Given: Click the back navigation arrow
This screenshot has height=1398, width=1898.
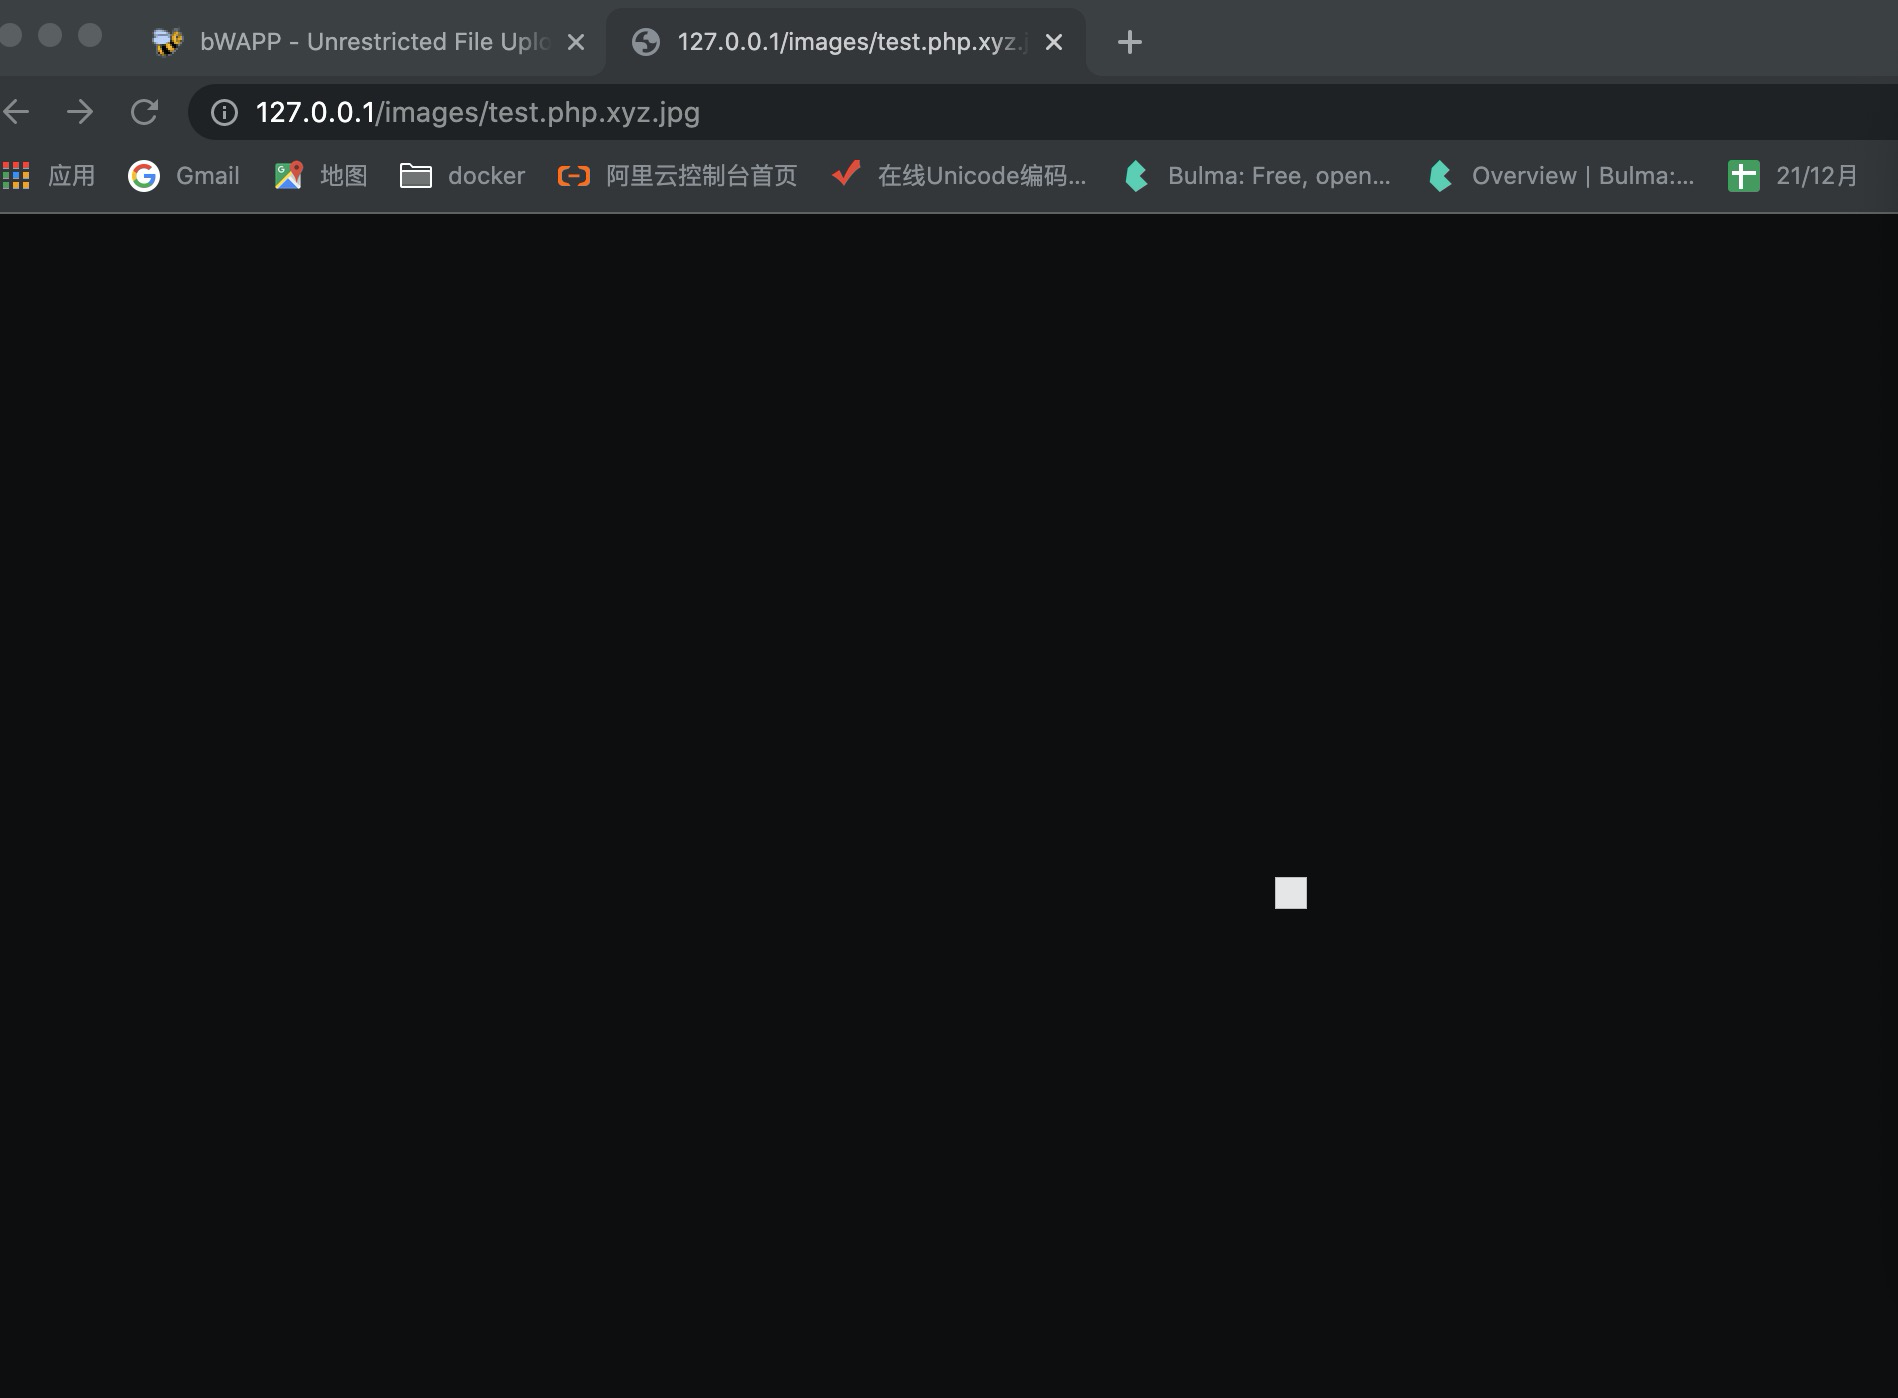Looking at the screenshot, I should click(x=16, y=112).
